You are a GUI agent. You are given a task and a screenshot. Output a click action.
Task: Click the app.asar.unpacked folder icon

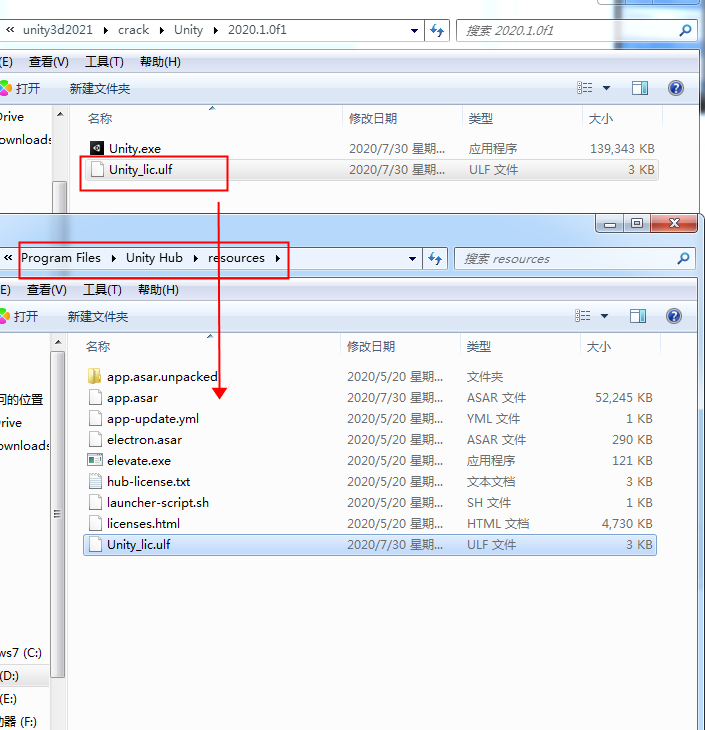94,377
